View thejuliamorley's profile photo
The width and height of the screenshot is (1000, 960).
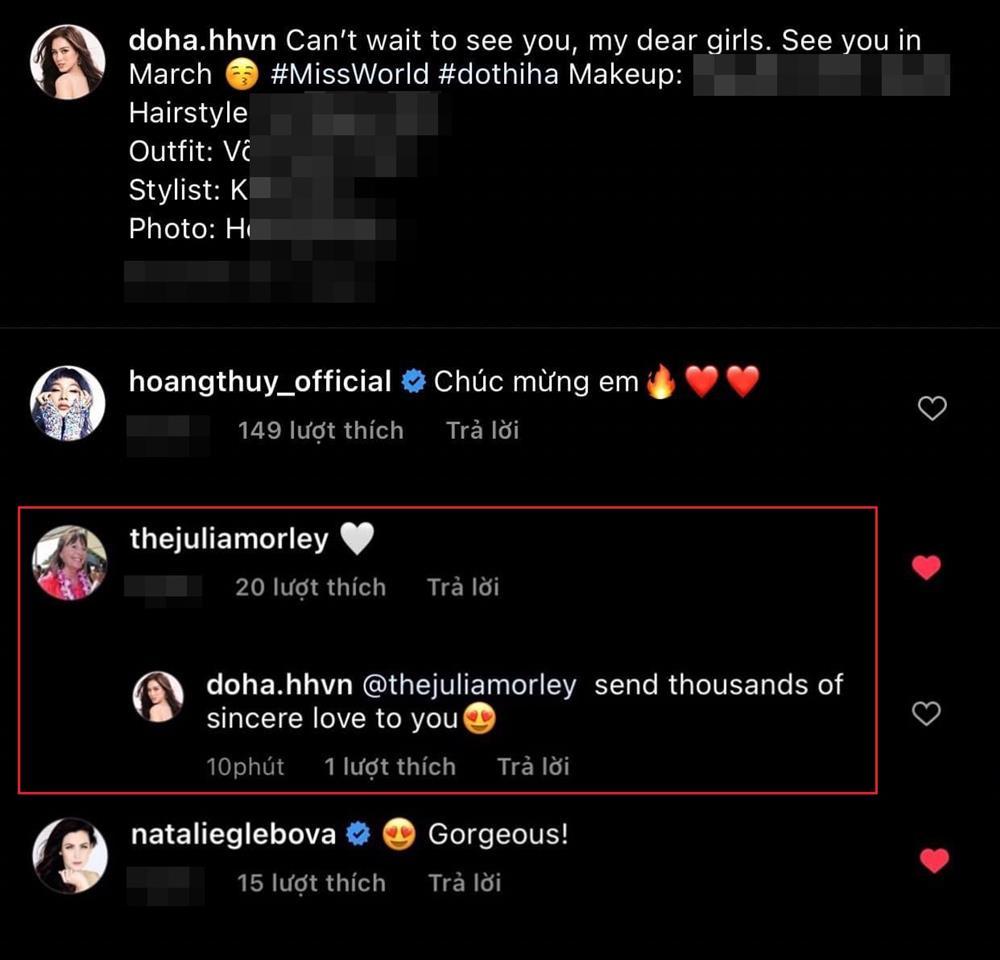tap(68, 562)
